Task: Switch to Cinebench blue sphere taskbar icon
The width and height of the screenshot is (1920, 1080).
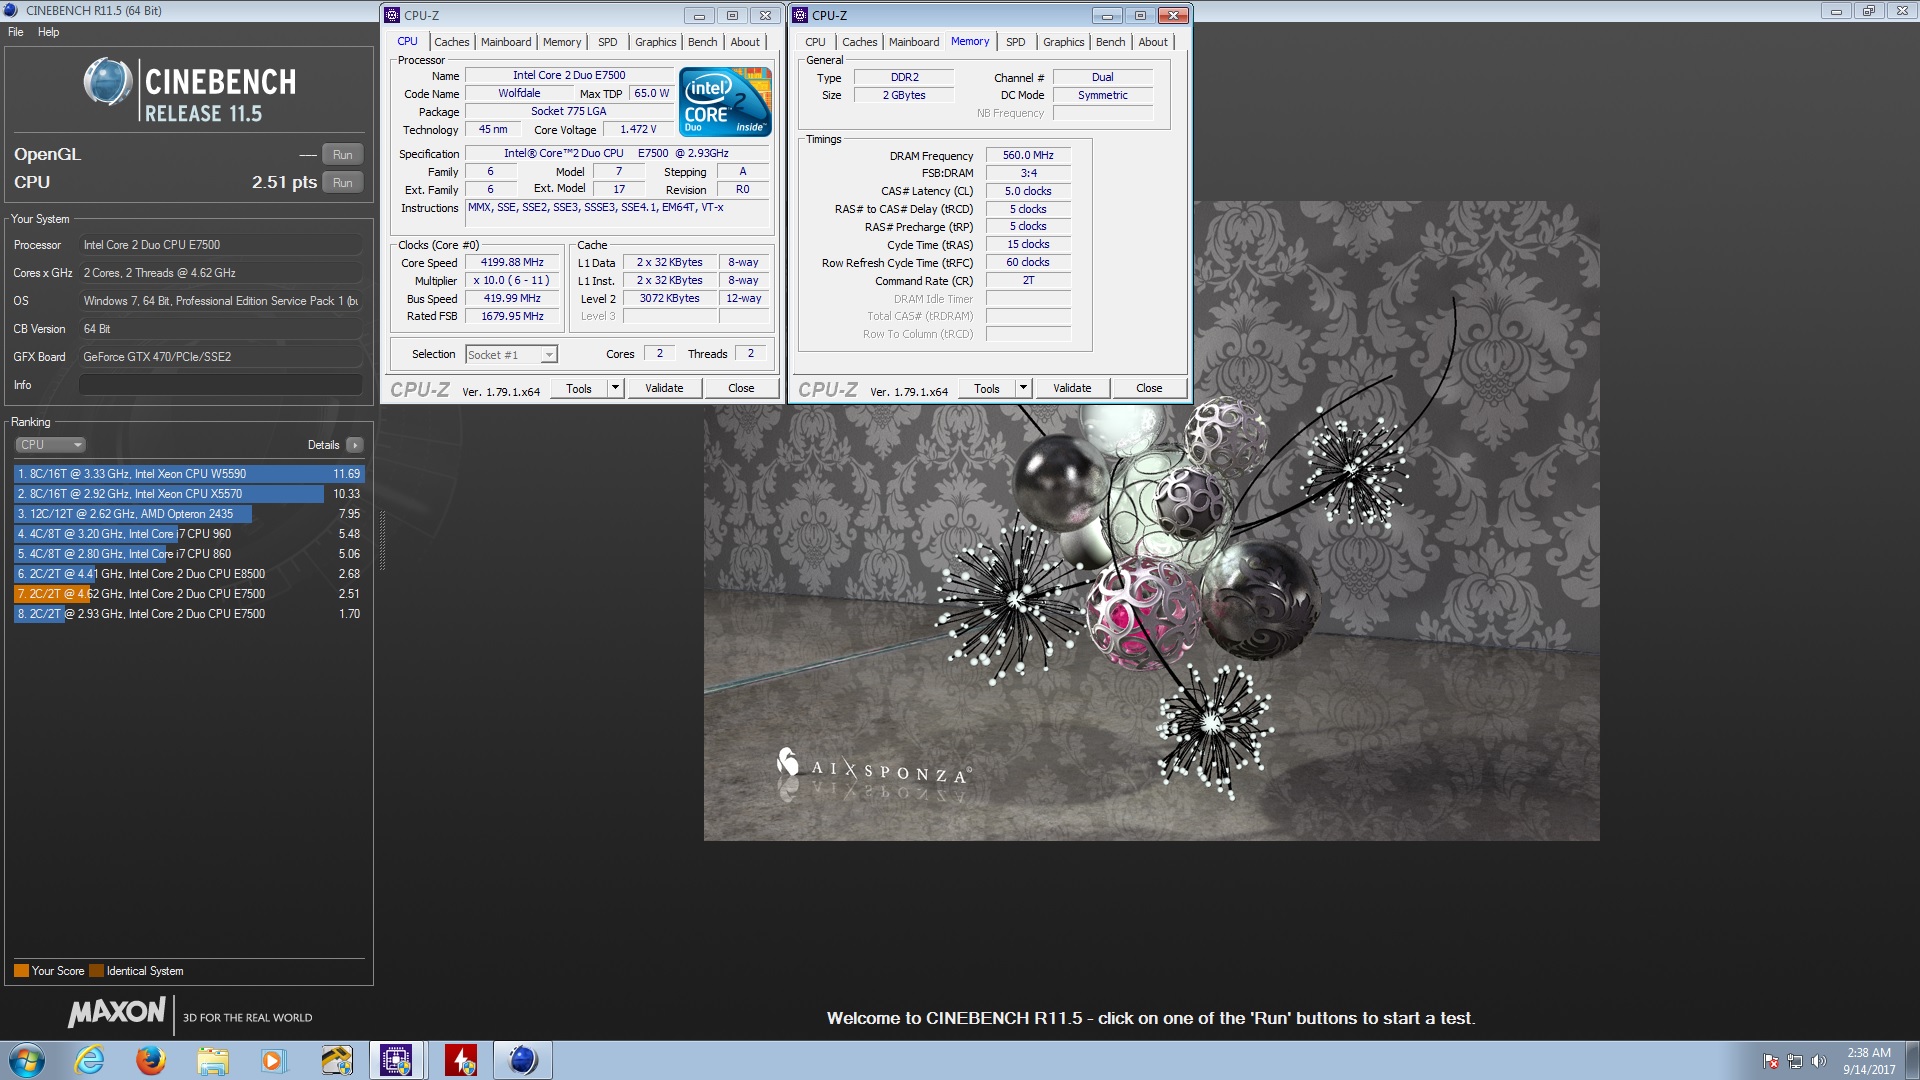Action: (523, 1060)
